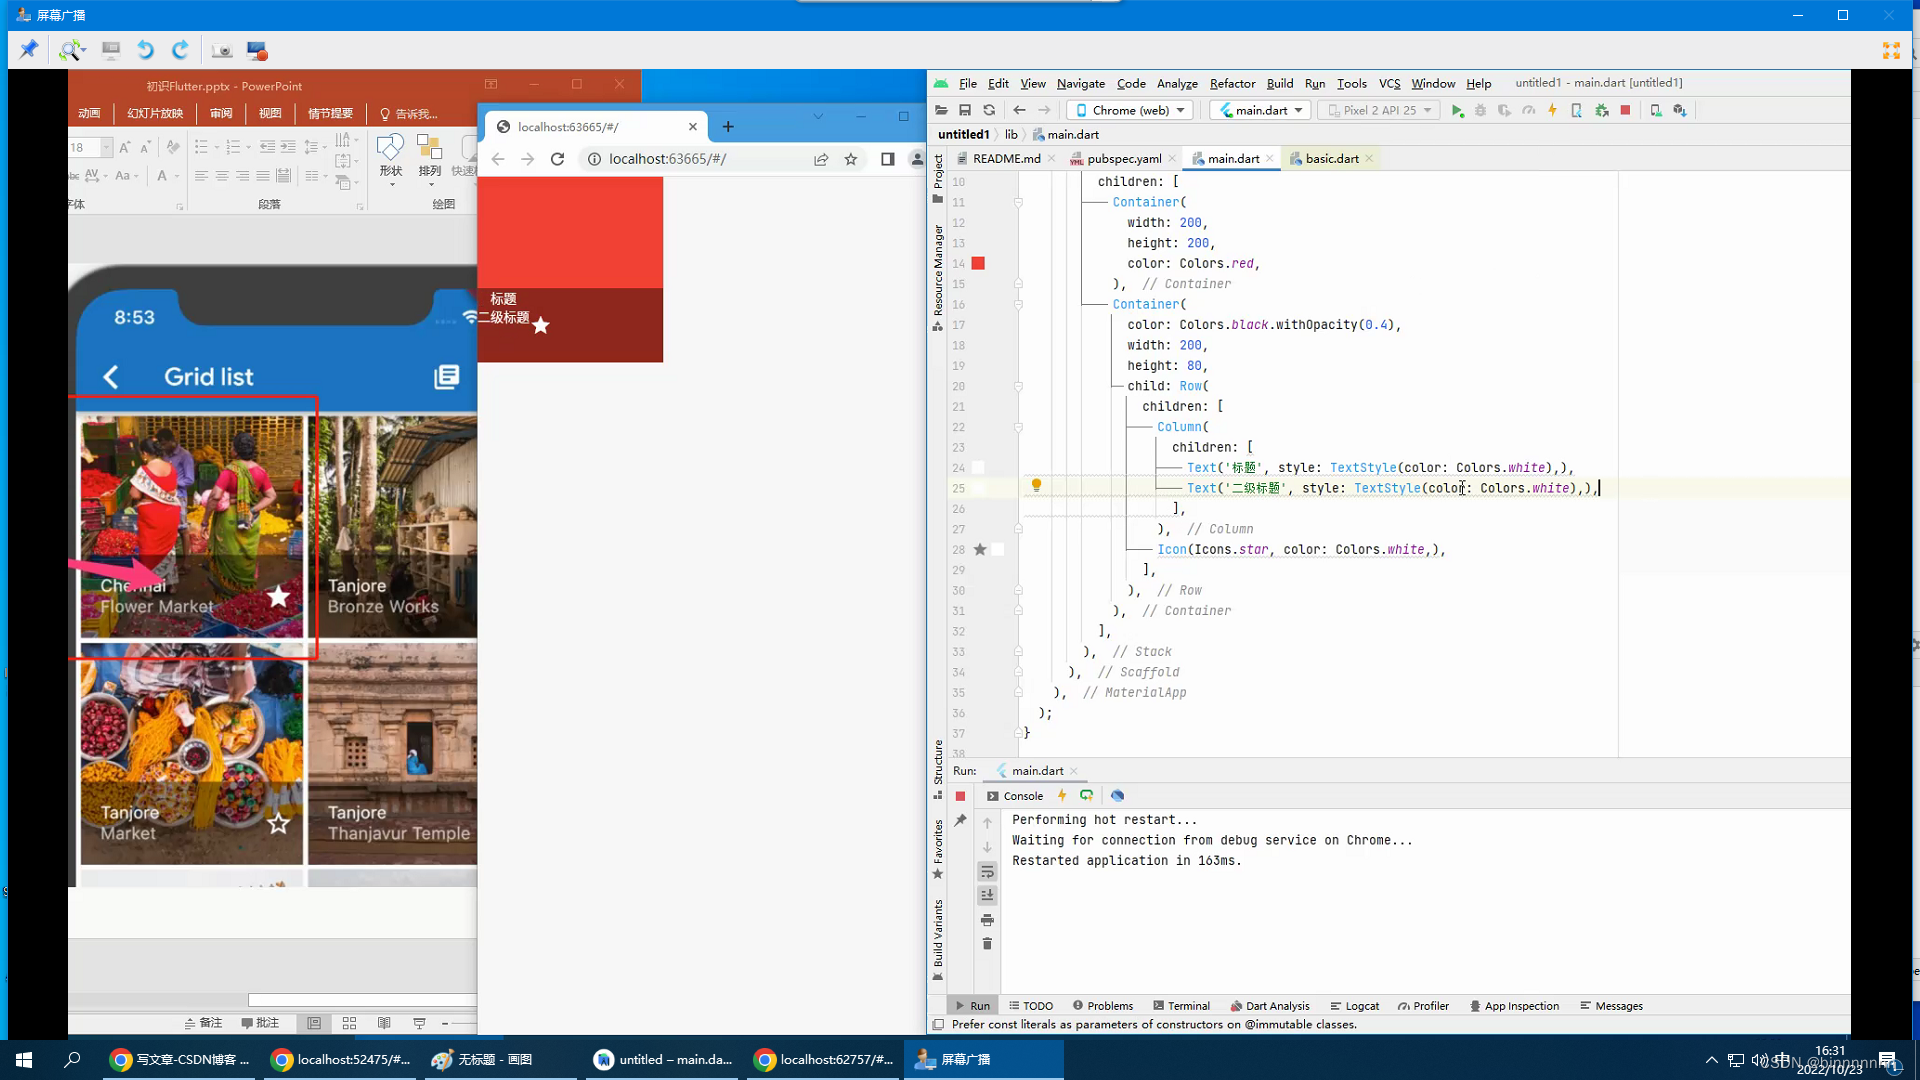
Task: Click the green Run button in toolbar
Action: (1457, 111)
